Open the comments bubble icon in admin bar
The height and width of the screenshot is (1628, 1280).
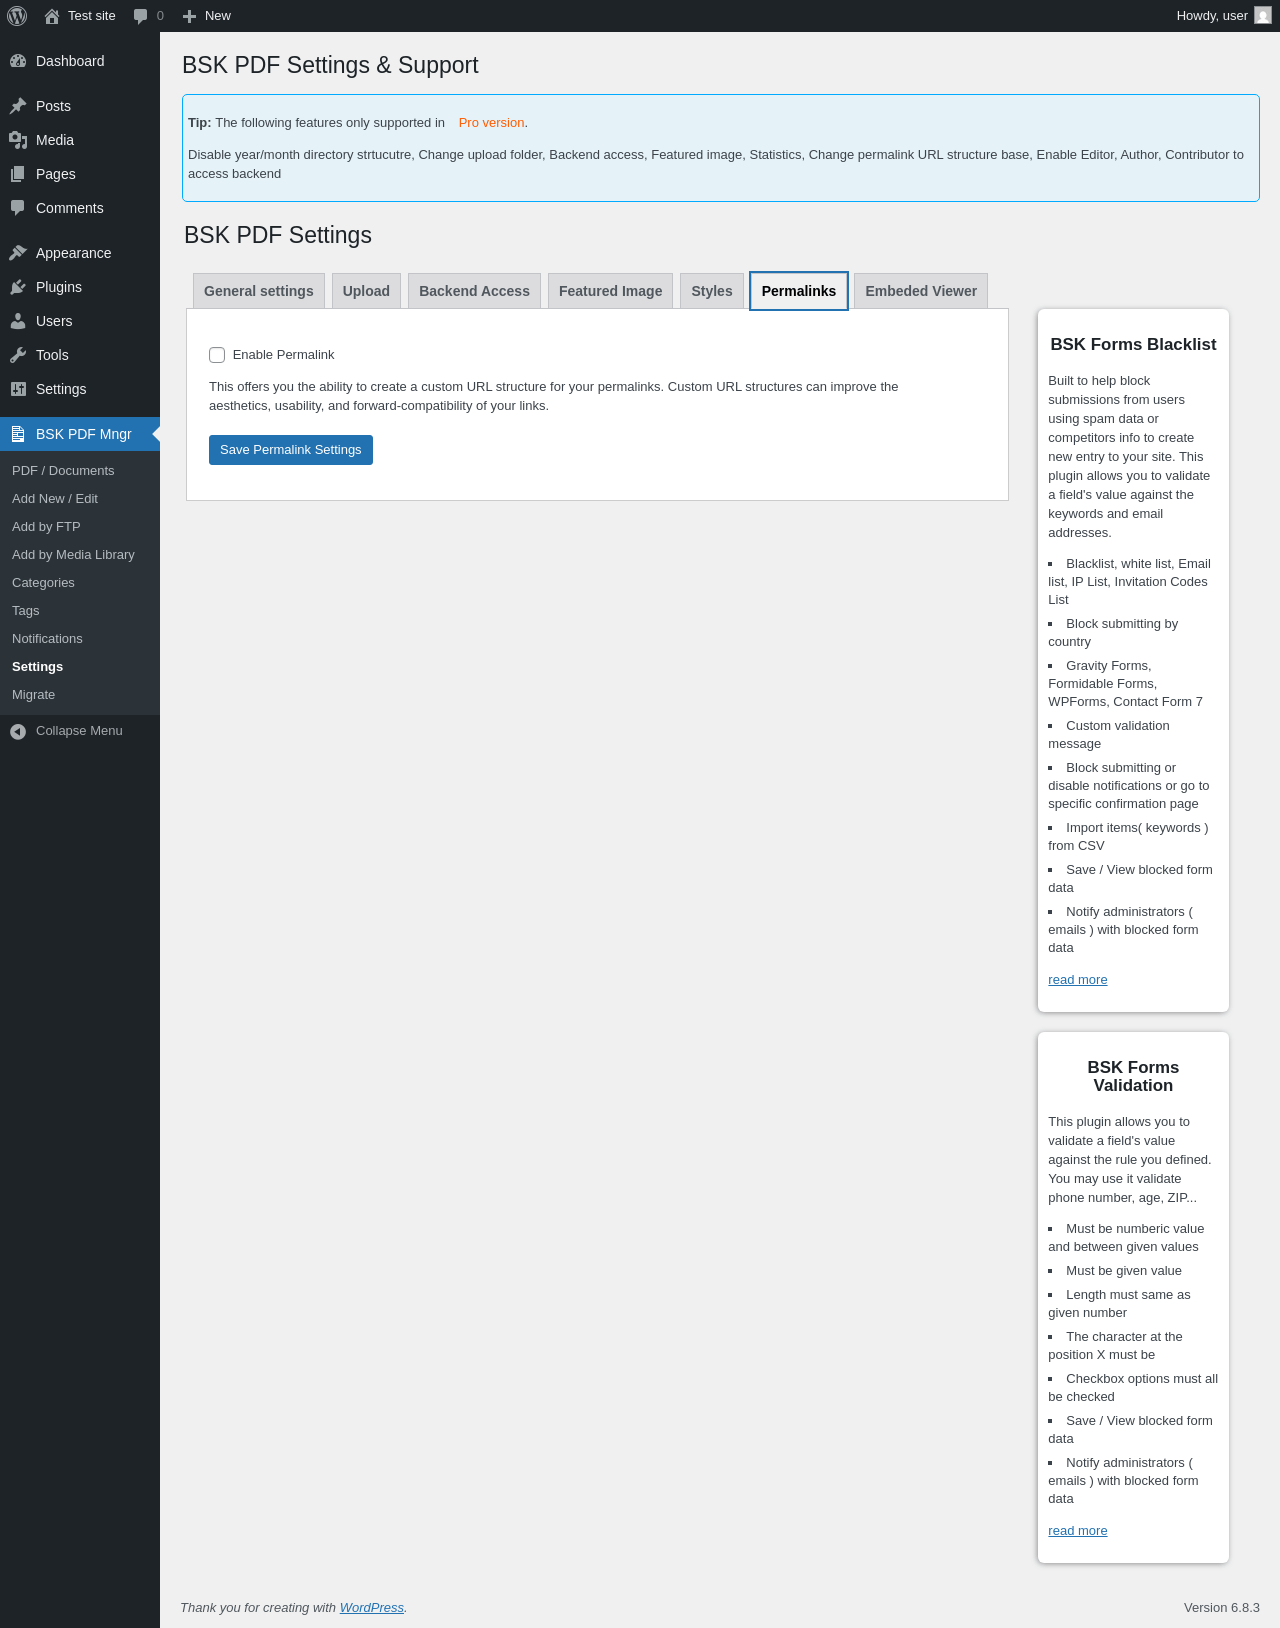[141, 16]
